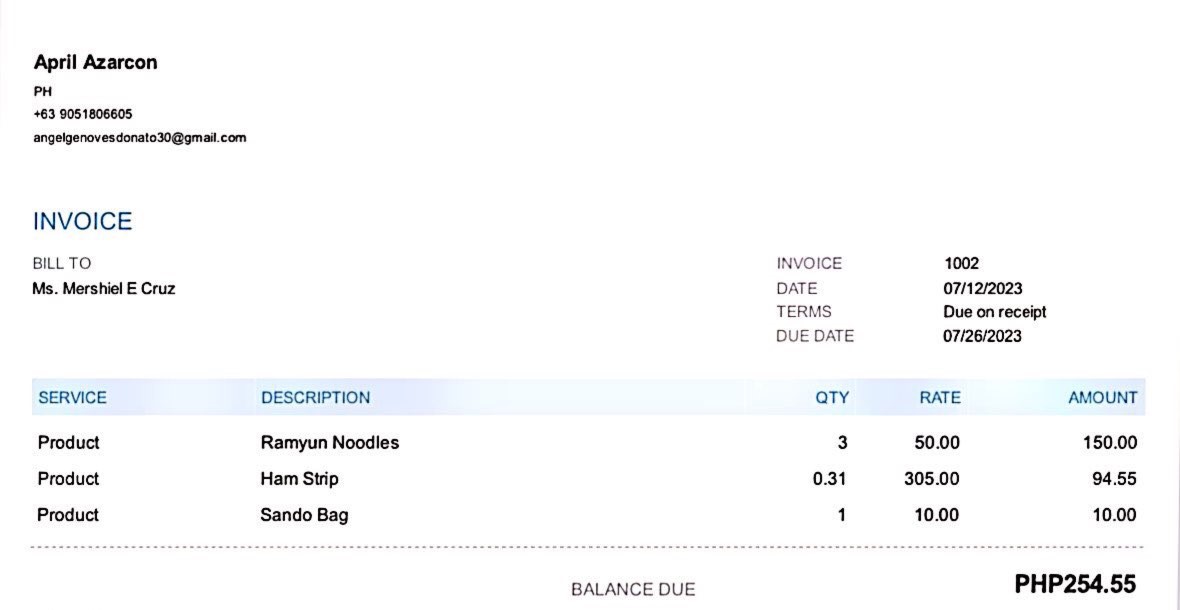Click the RATE column header
The width and height of the screenshot is (1180, 610).
(940, 398)
